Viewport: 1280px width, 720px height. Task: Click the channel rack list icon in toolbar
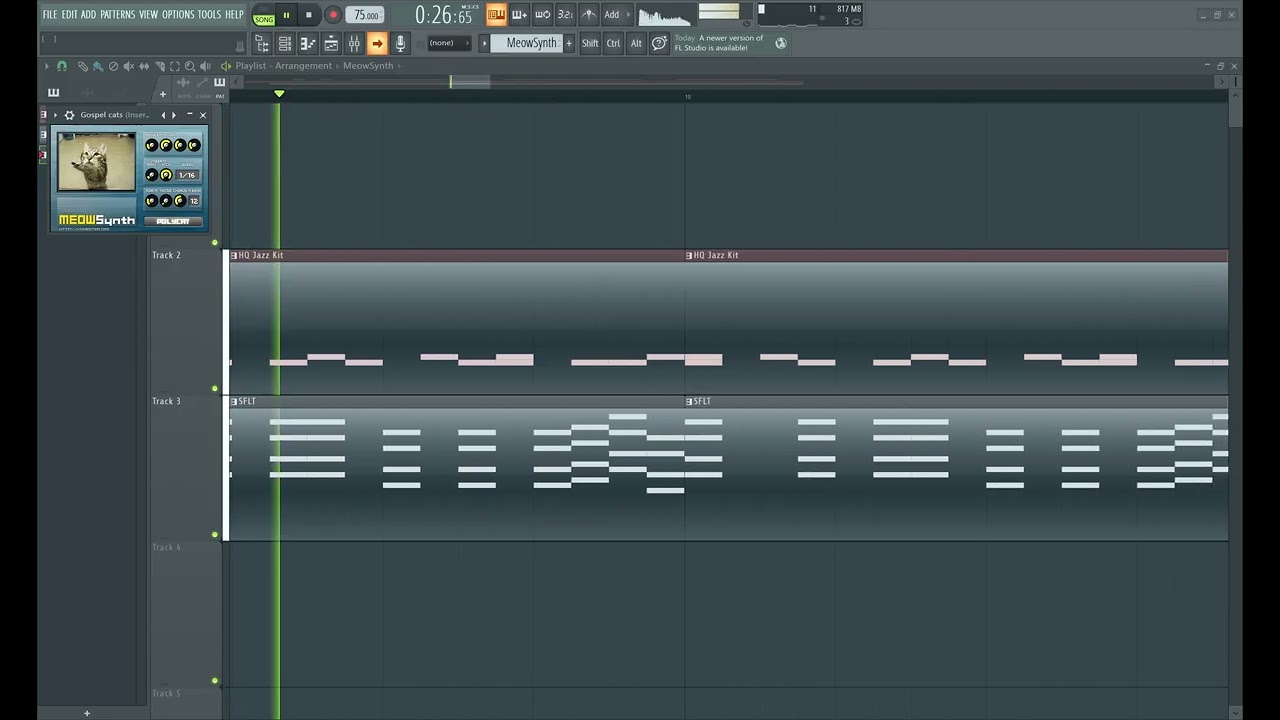tap(285, 43)
